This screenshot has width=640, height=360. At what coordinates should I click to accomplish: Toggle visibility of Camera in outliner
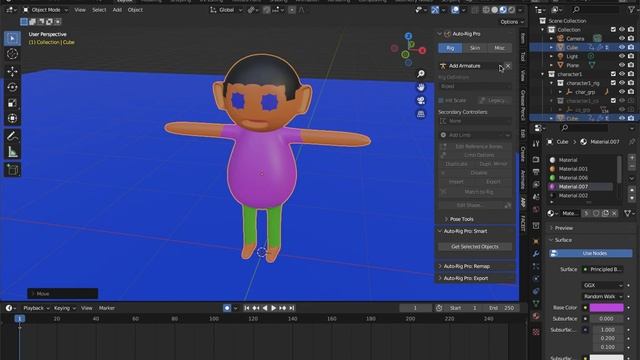pyautogui.click(x=622, y=38)
